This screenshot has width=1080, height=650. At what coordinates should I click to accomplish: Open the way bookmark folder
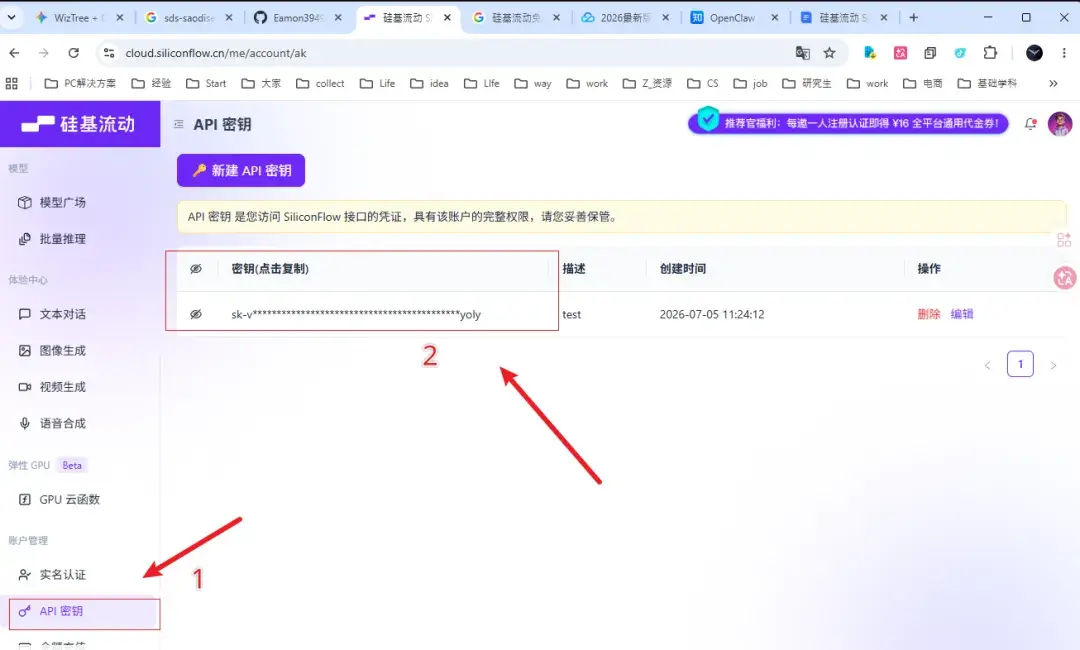[533, 83]
